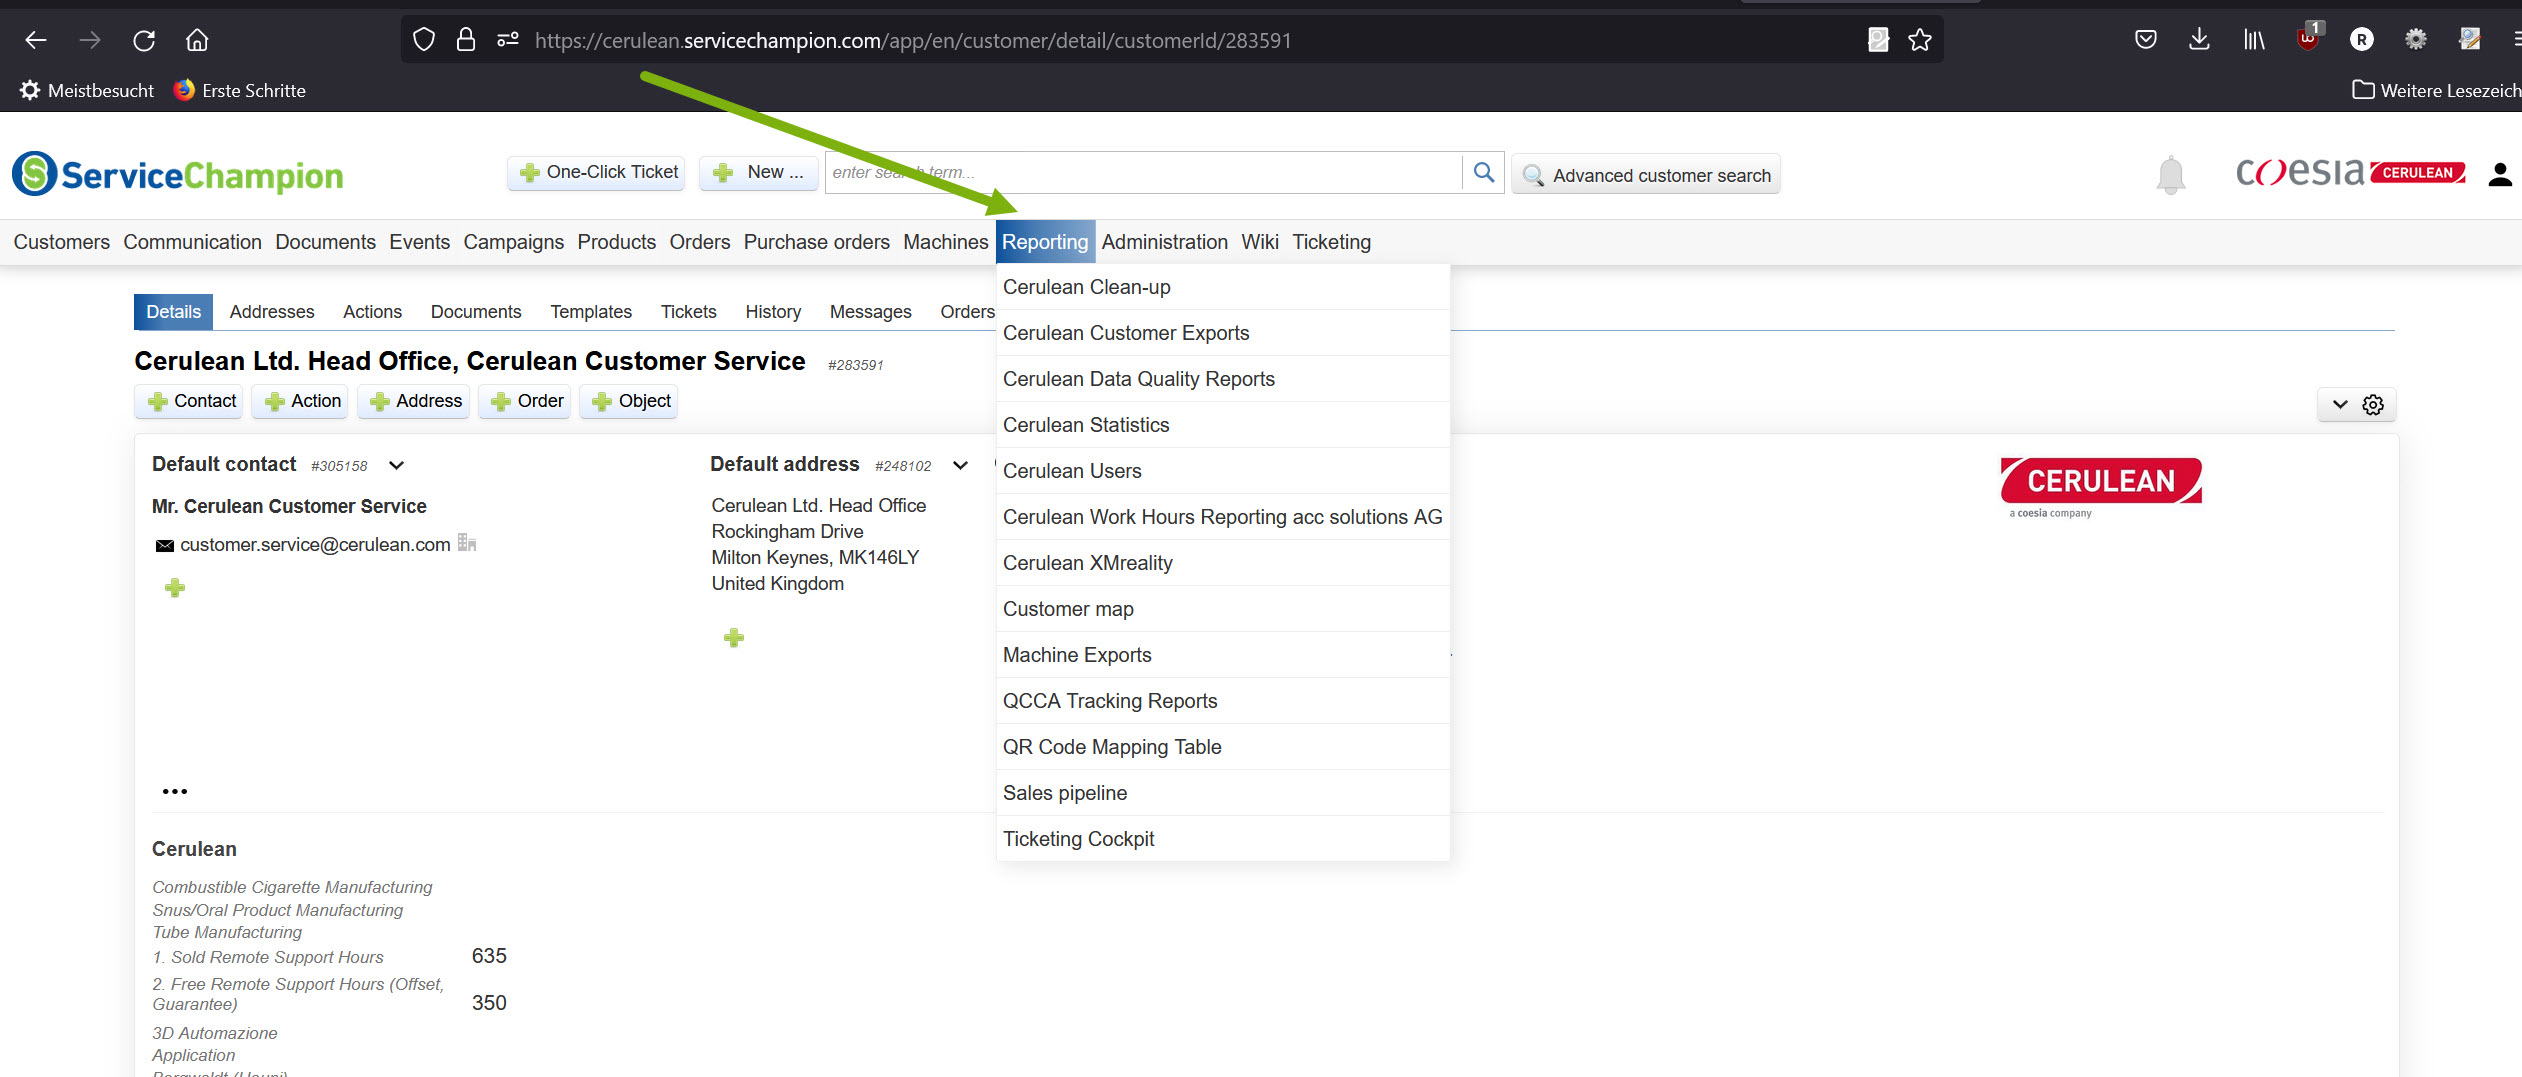
Task: Switch to the Tickets tab
Action: (688, 312)
